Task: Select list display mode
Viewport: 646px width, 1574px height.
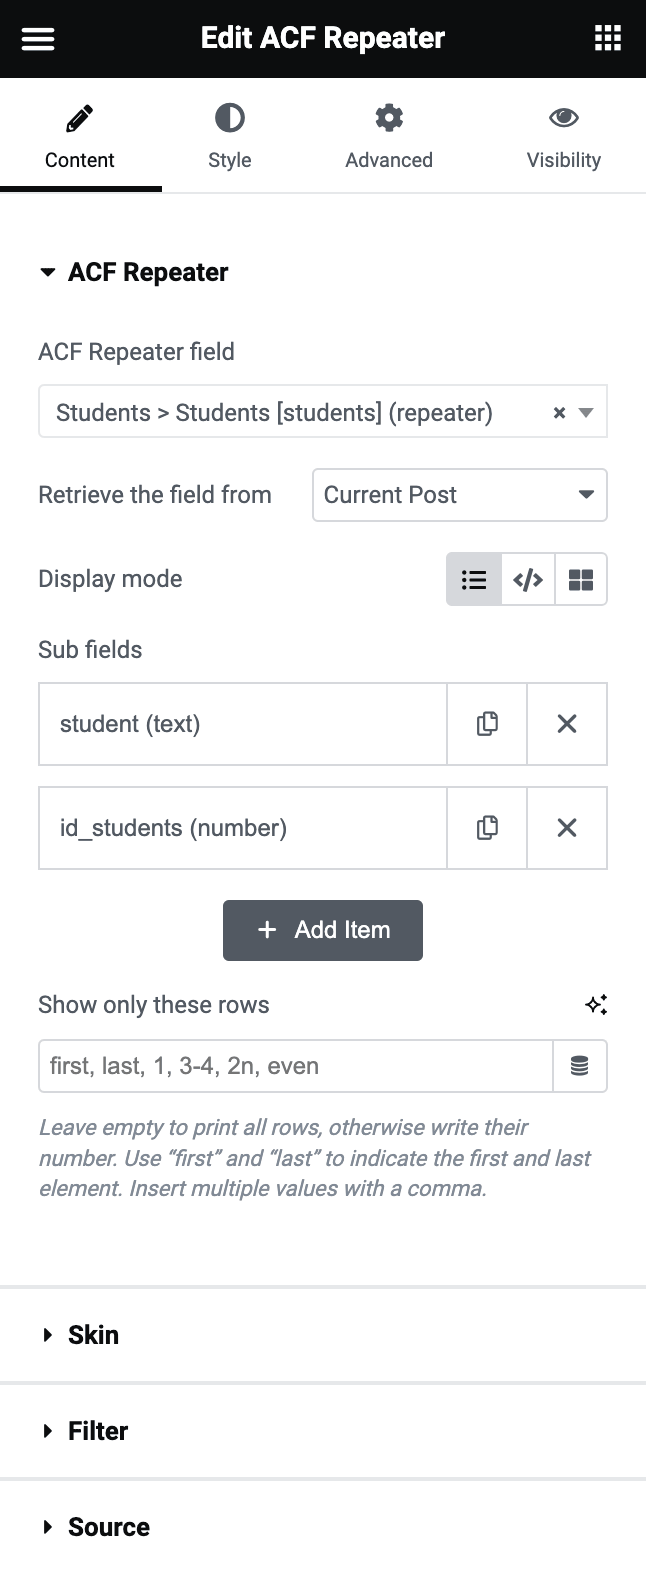Action: tap(474, 579)
